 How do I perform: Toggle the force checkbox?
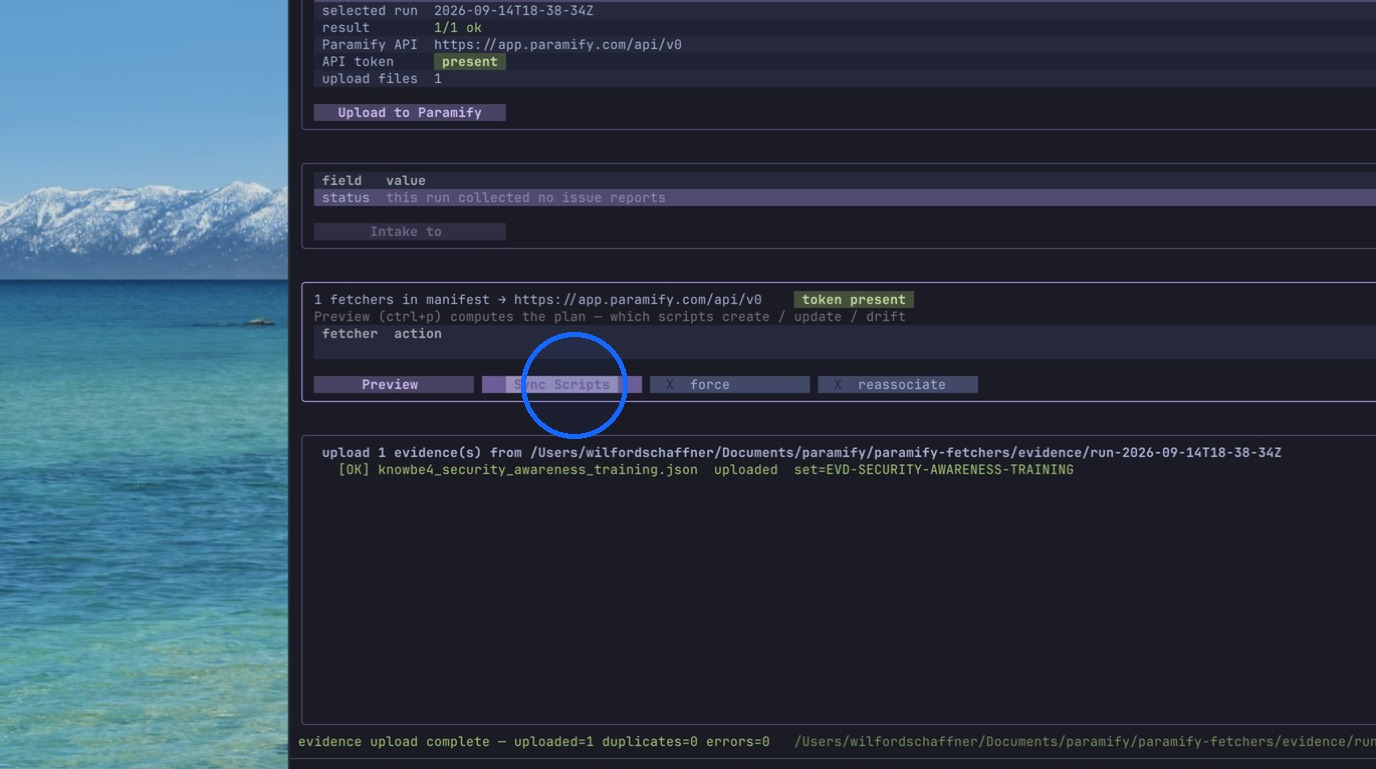[730, 385]
